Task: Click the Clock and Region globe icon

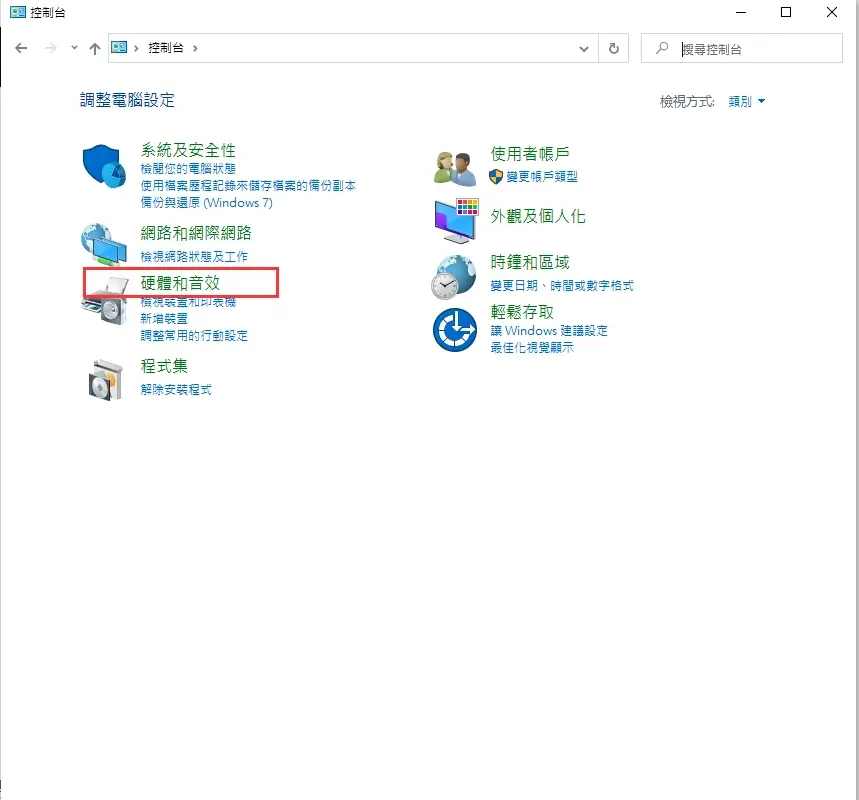Action: pyautogui.click(x=454, y=277)
